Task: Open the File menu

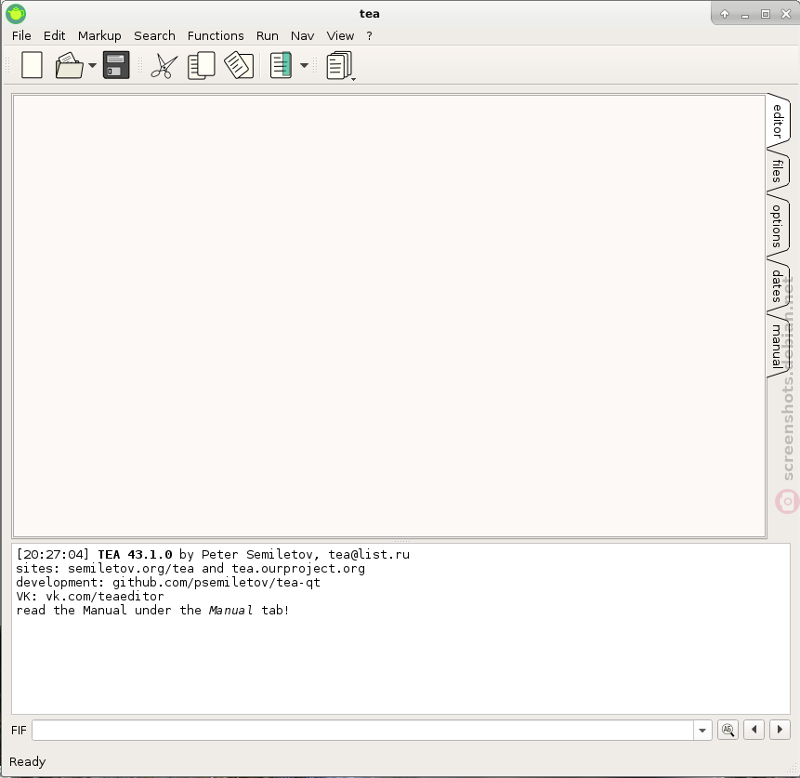Action: click(21, 36)
